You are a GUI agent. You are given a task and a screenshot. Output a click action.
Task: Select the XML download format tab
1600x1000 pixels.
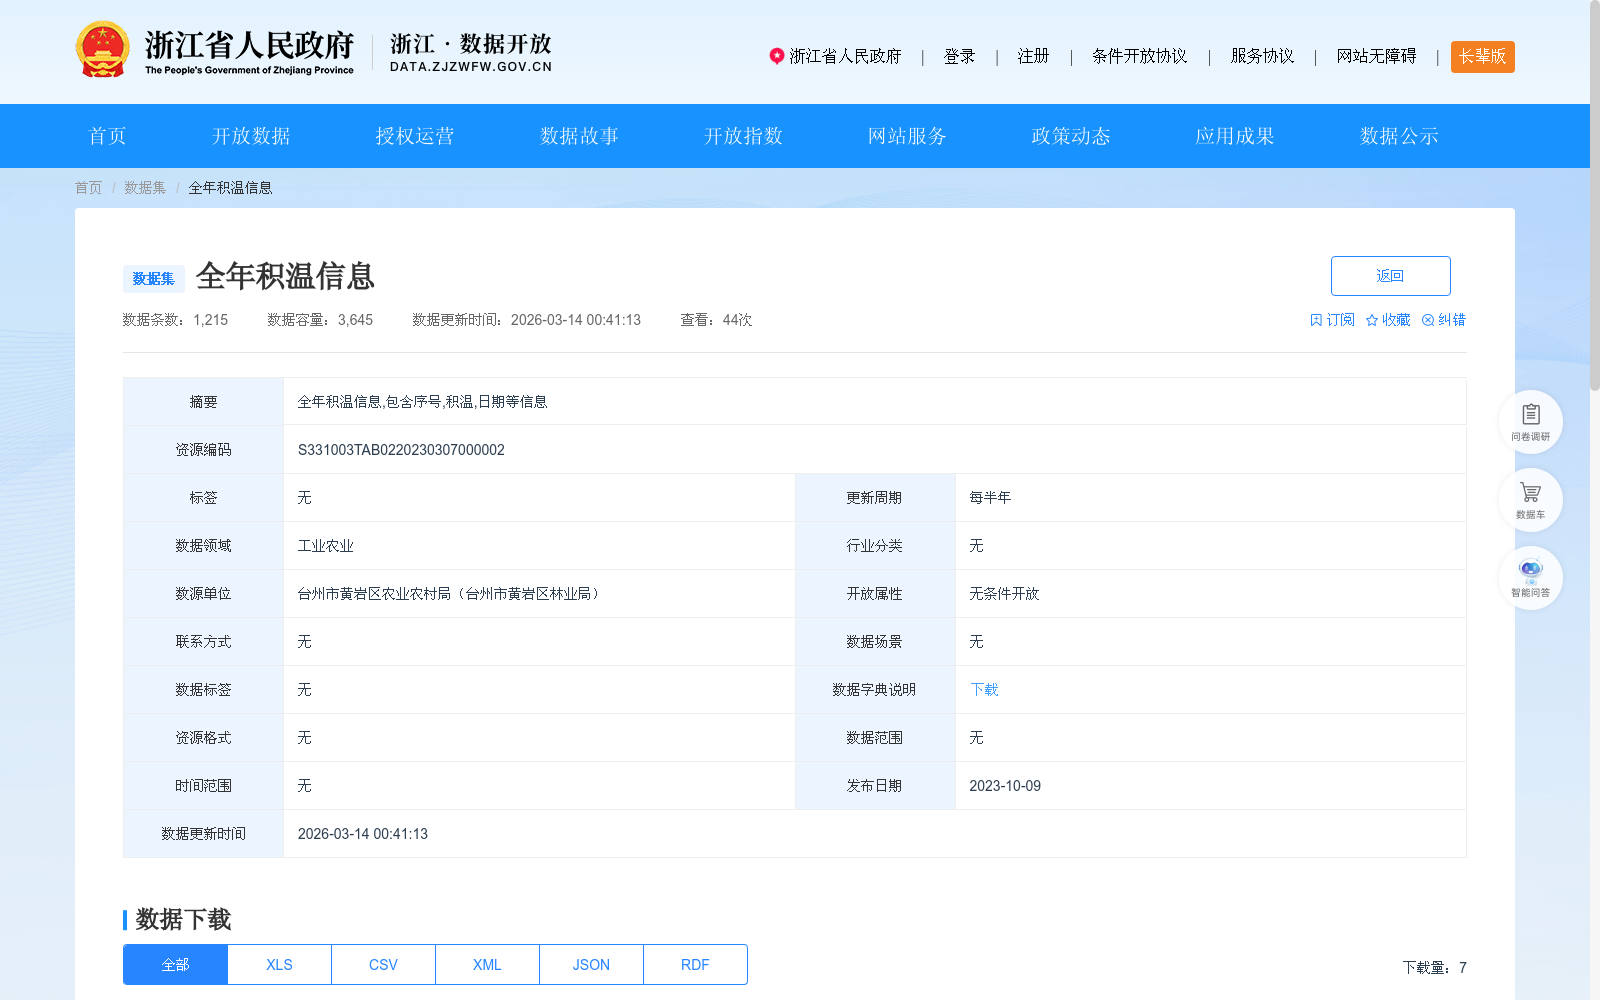[488, 965]
